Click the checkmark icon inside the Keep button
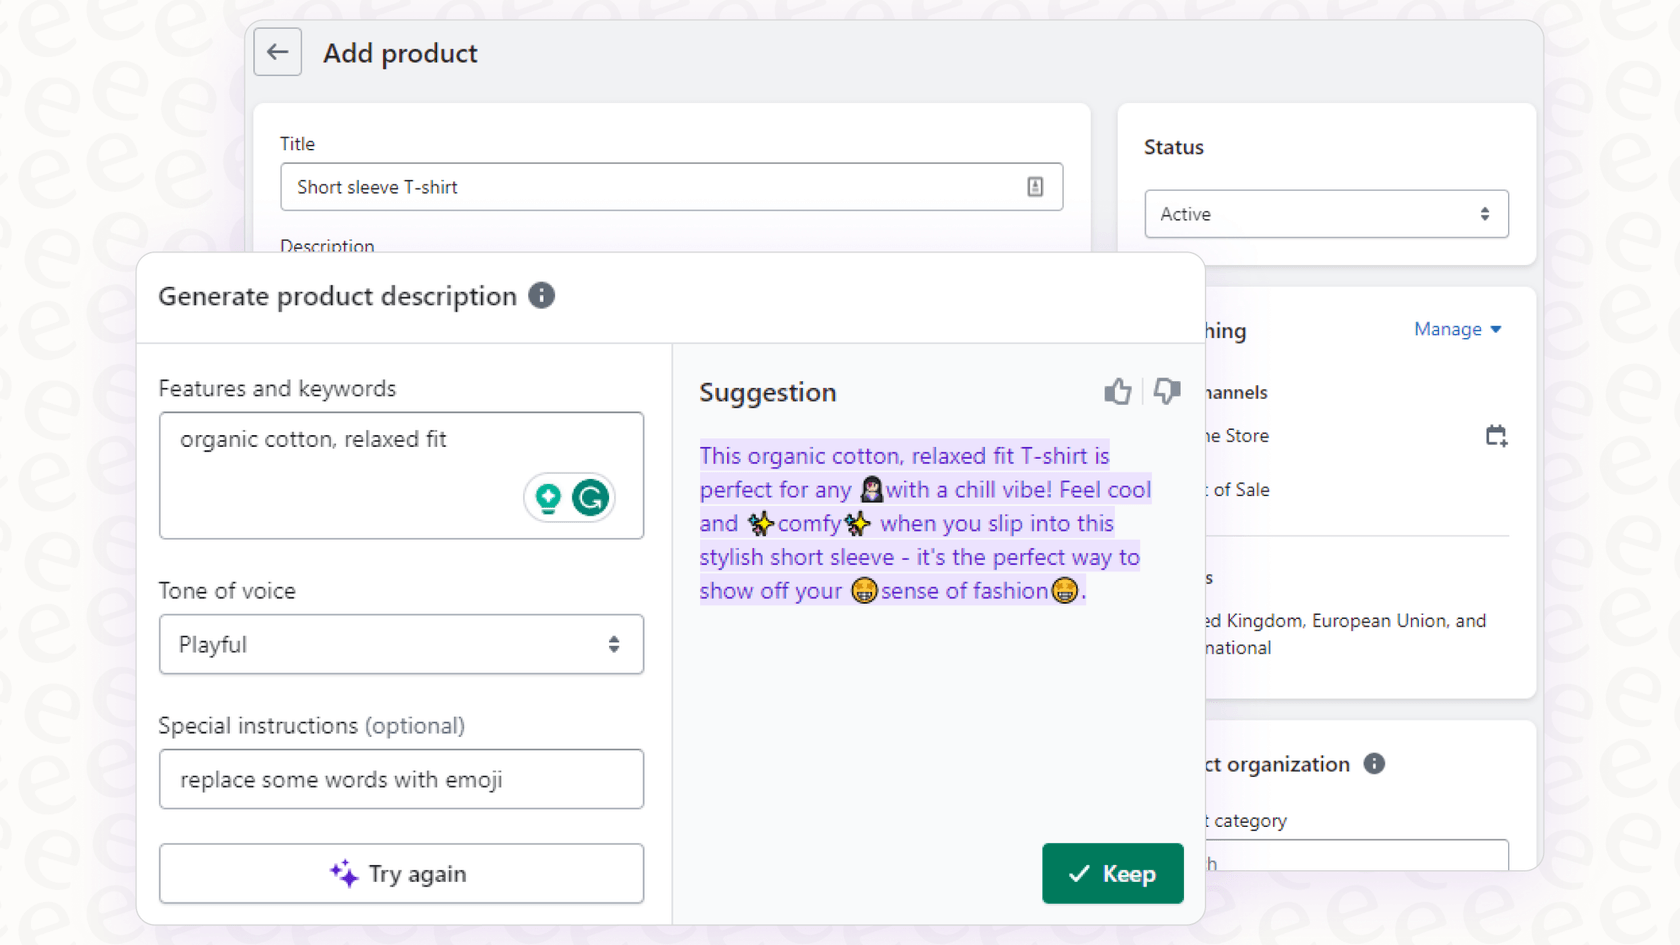 (x=1078, y=873)
